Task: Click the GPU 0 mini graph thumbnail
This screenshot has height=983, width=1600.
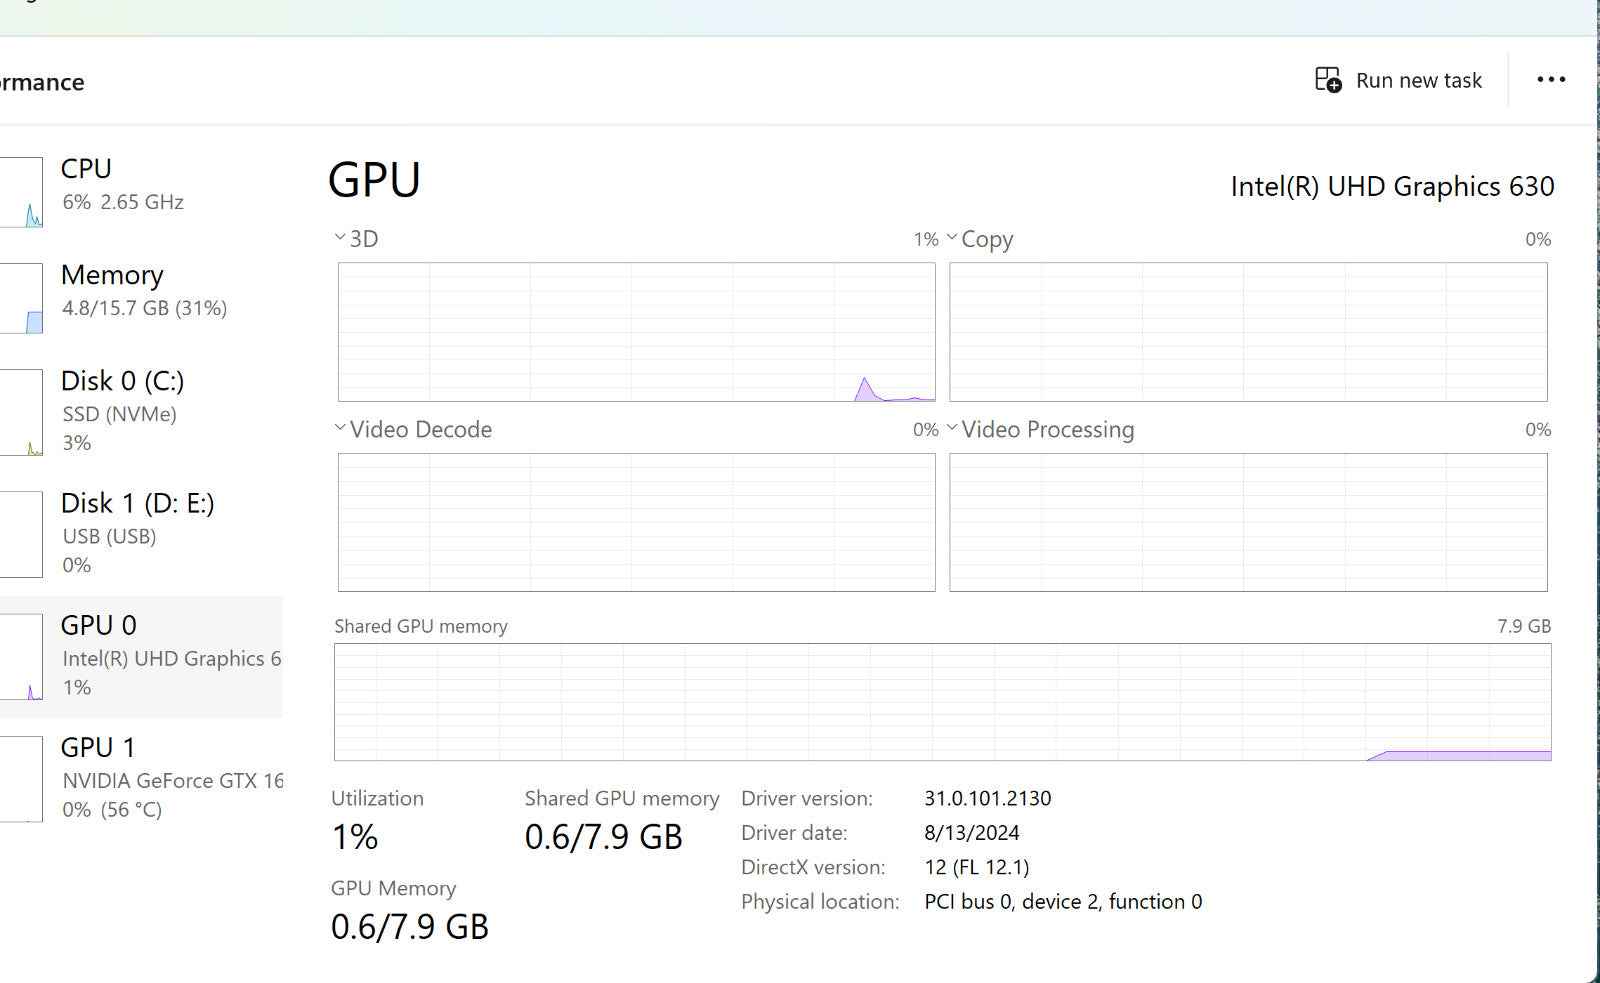Action: pyautogui.click(x=22, y=656)
